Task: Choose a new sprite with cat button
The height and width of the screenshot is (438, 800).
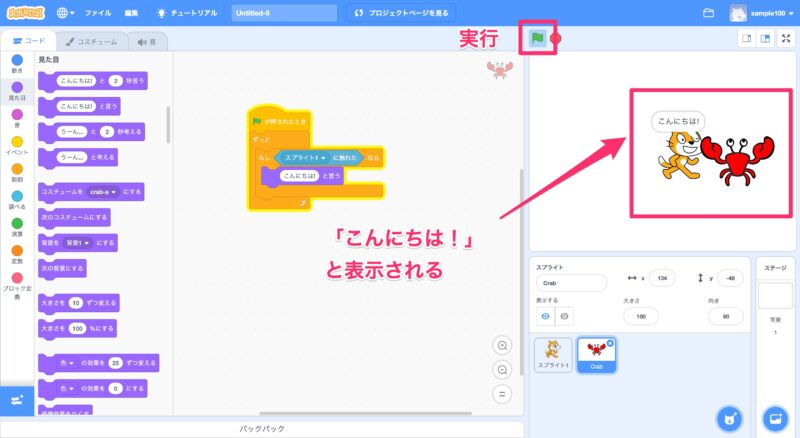Action: coord(729,417)
